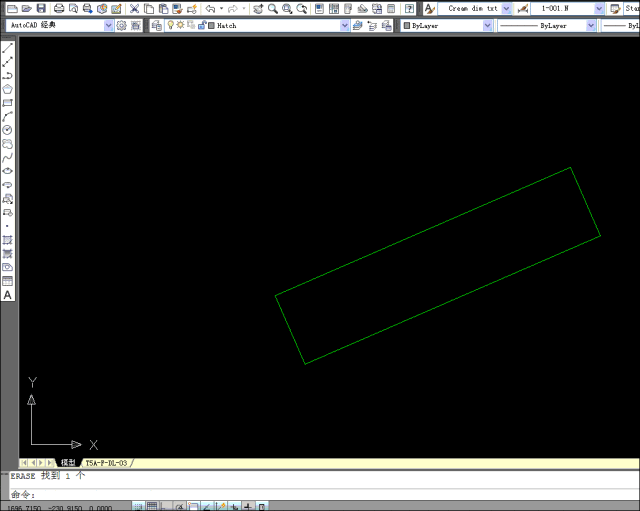Expand the Cream dim txt text style dropdown
Viewport: 640px width, 511px height.
[506, 8]
